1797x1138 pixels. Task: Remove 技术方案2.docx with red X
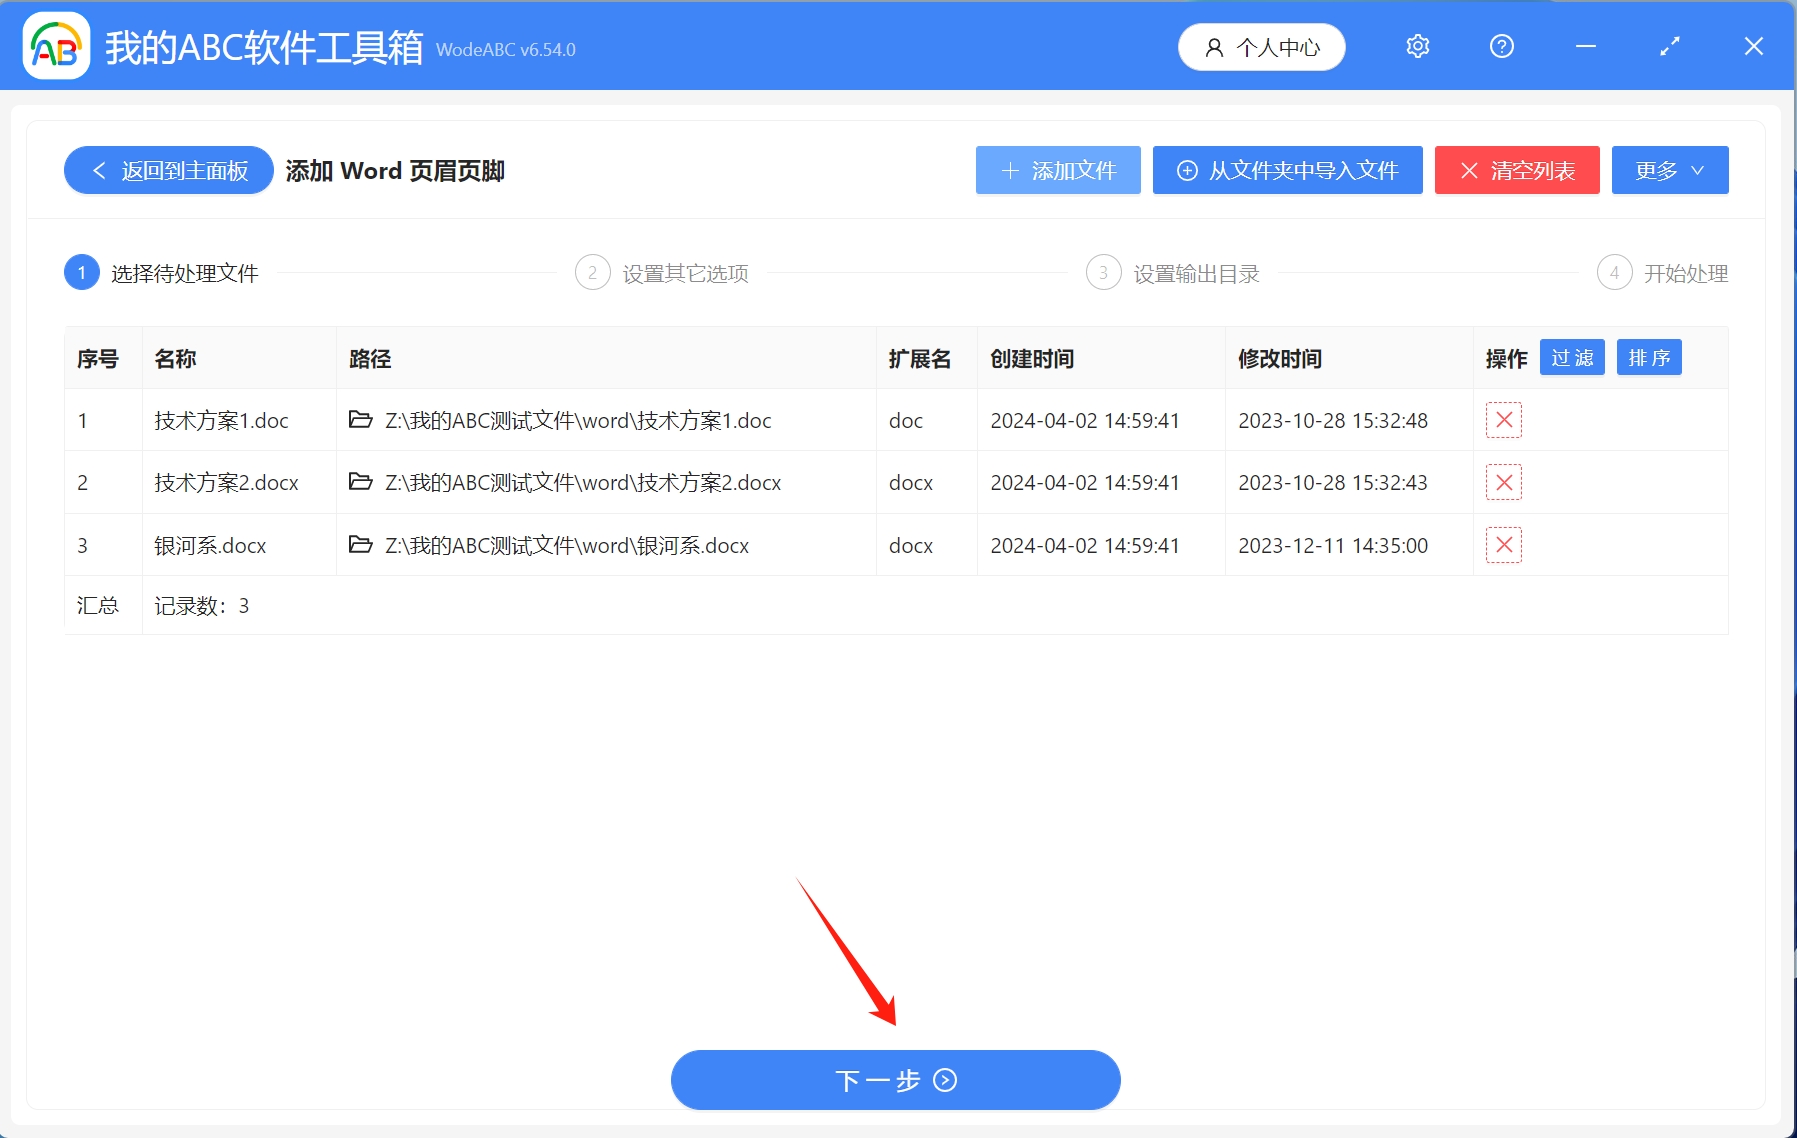coord(1504,482)
